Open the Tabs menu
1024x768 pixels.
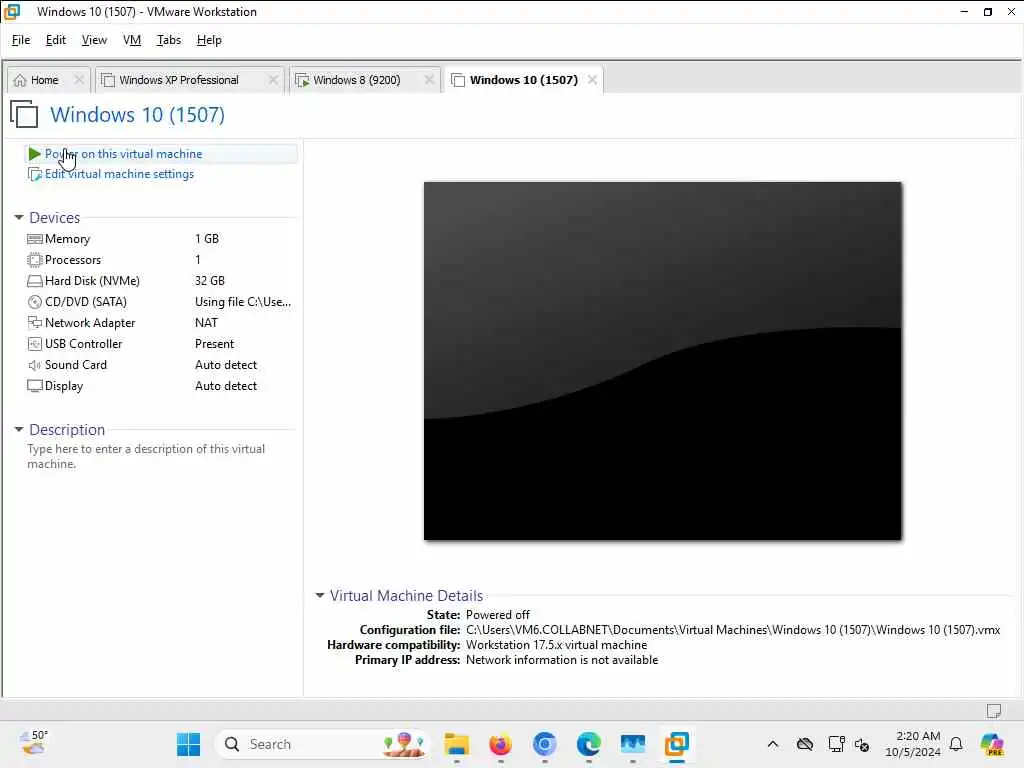tap(168, 40)
